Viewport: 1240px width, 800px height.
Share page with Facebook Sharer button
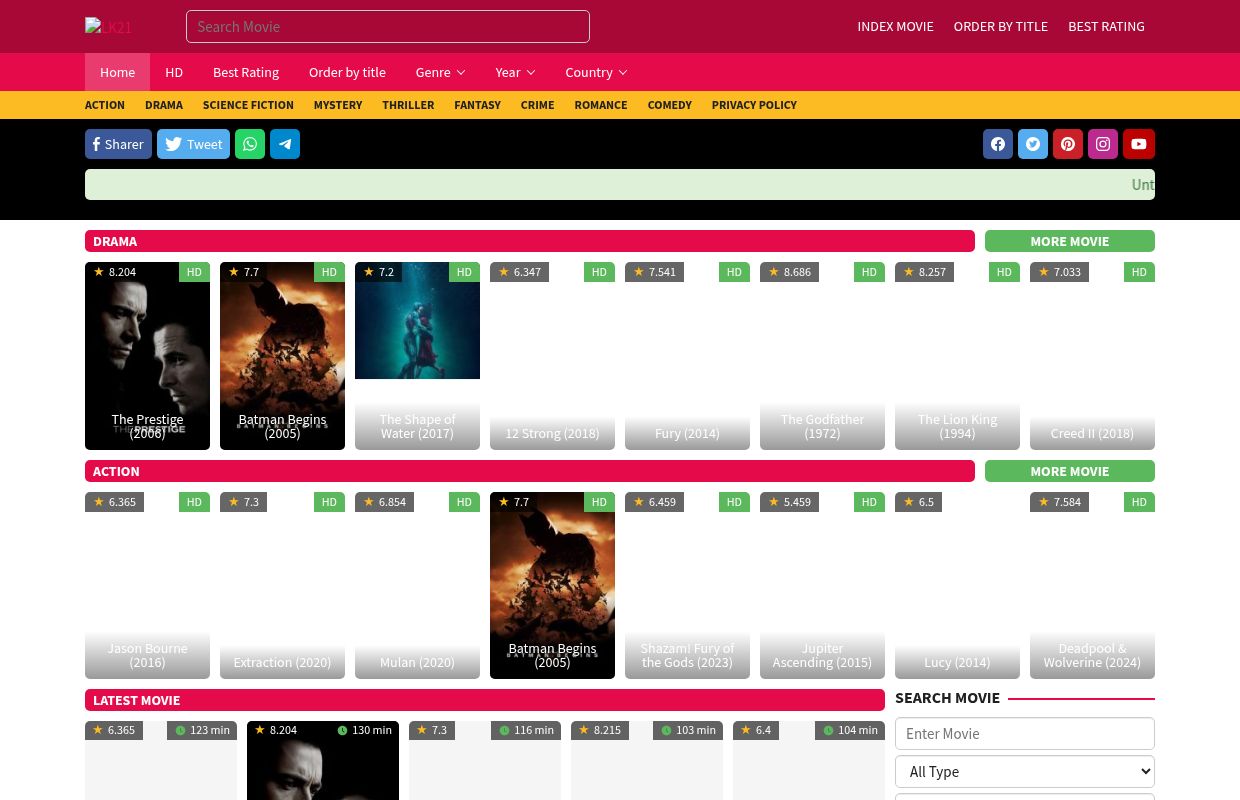point(118,144)
